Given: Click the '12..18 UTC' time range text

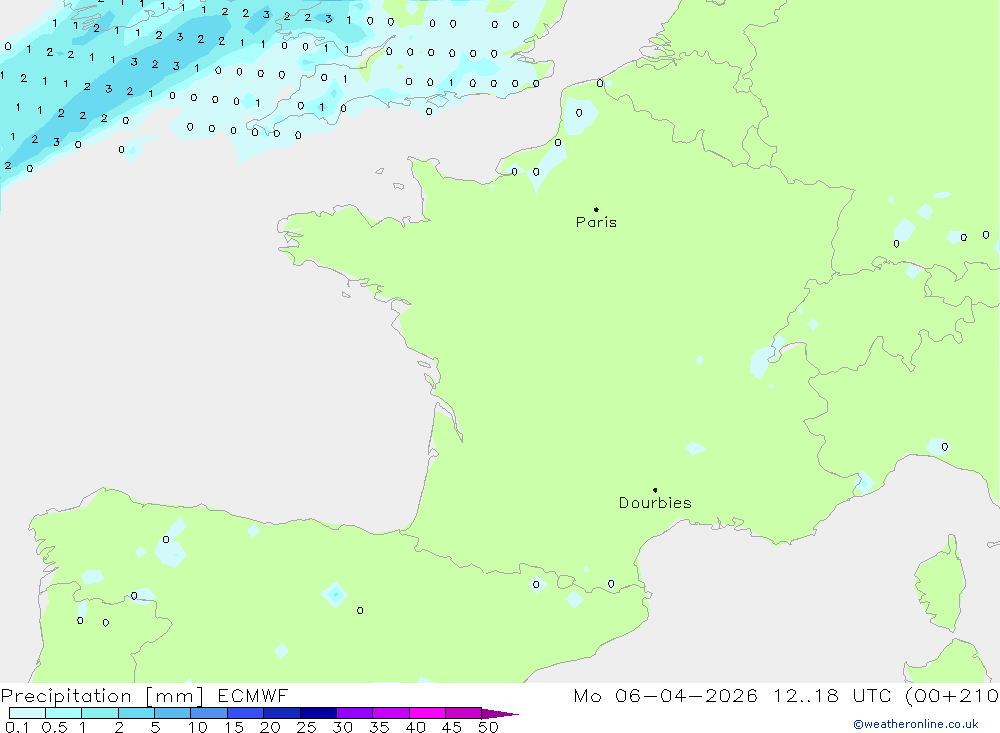Looking at the screenshot, I should [832, 696].
